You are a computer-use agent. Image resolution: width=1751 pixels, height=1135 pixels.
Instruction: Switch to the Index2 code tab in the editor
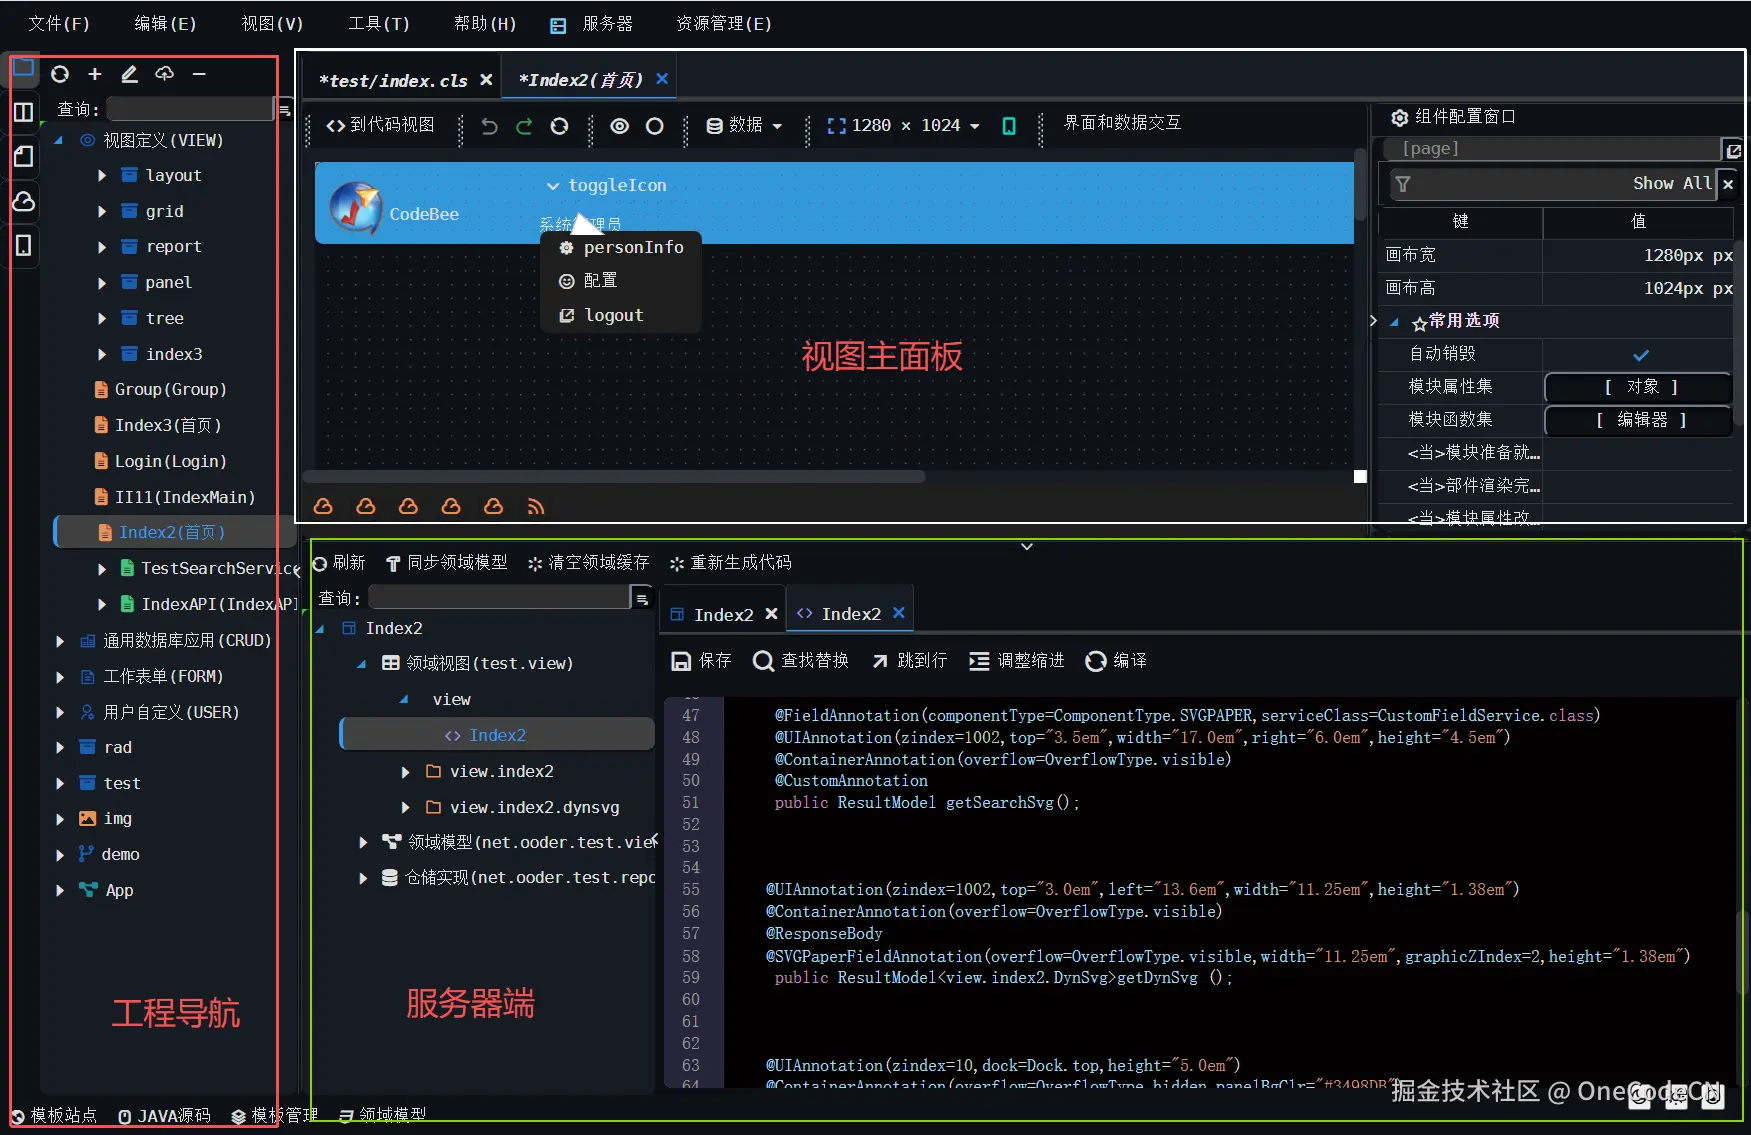[x=851, y=614]
